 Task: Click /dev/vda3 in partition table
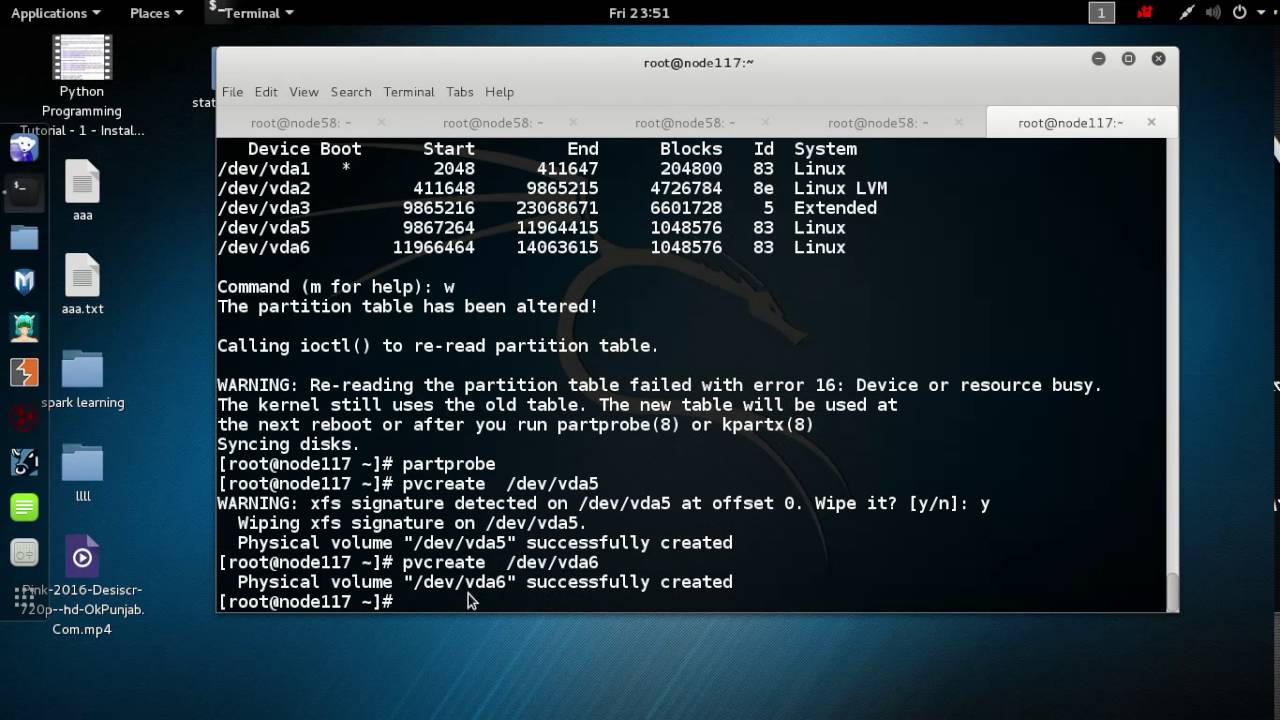[x=263, y=208]
